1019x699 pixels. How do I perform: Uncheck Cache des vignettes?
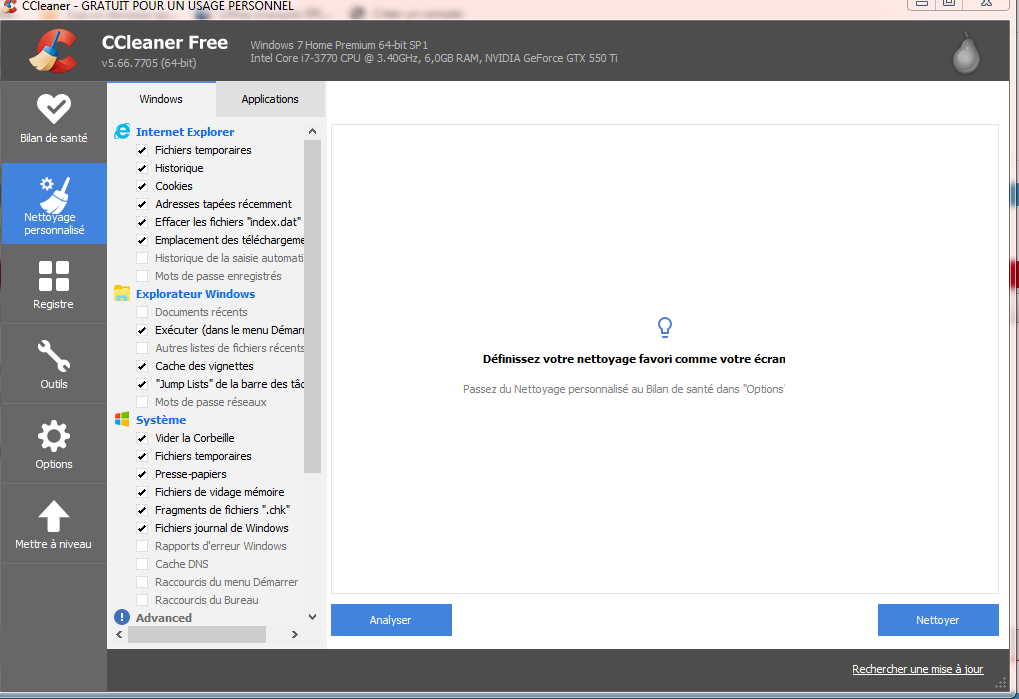point(142,366)
